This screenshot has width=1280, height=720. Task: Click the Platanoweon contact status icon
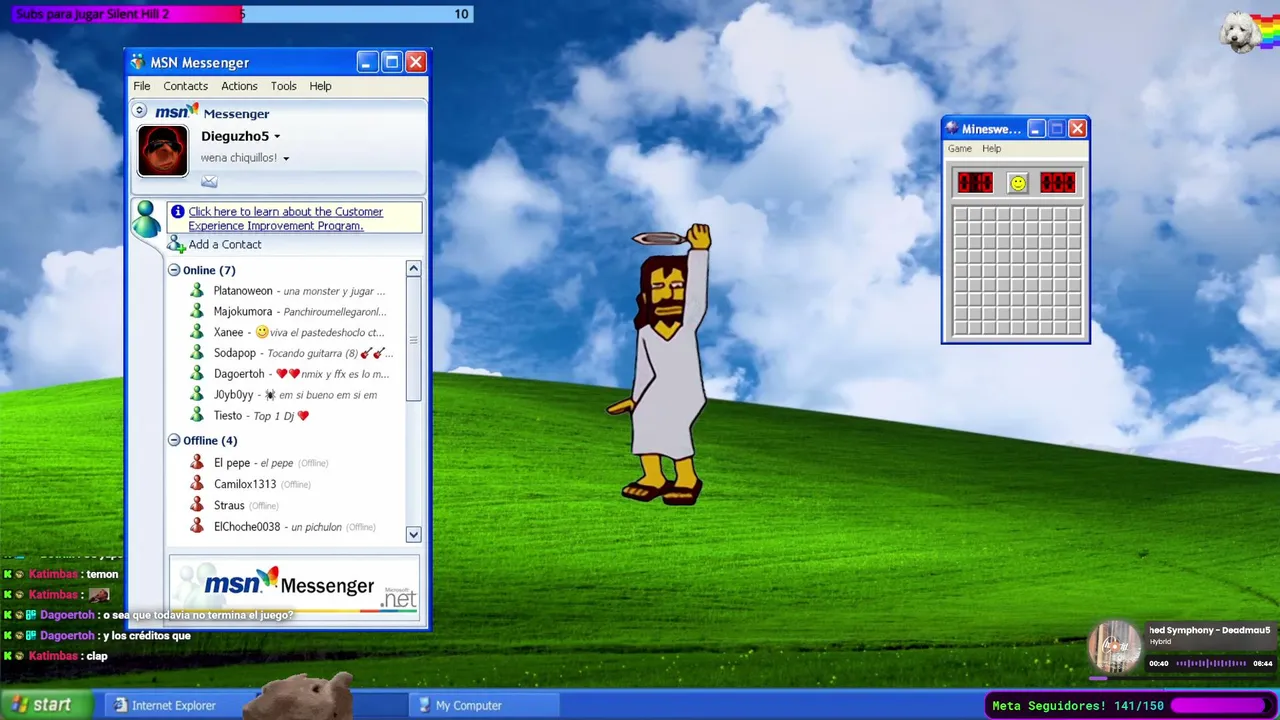pos(197,290)
